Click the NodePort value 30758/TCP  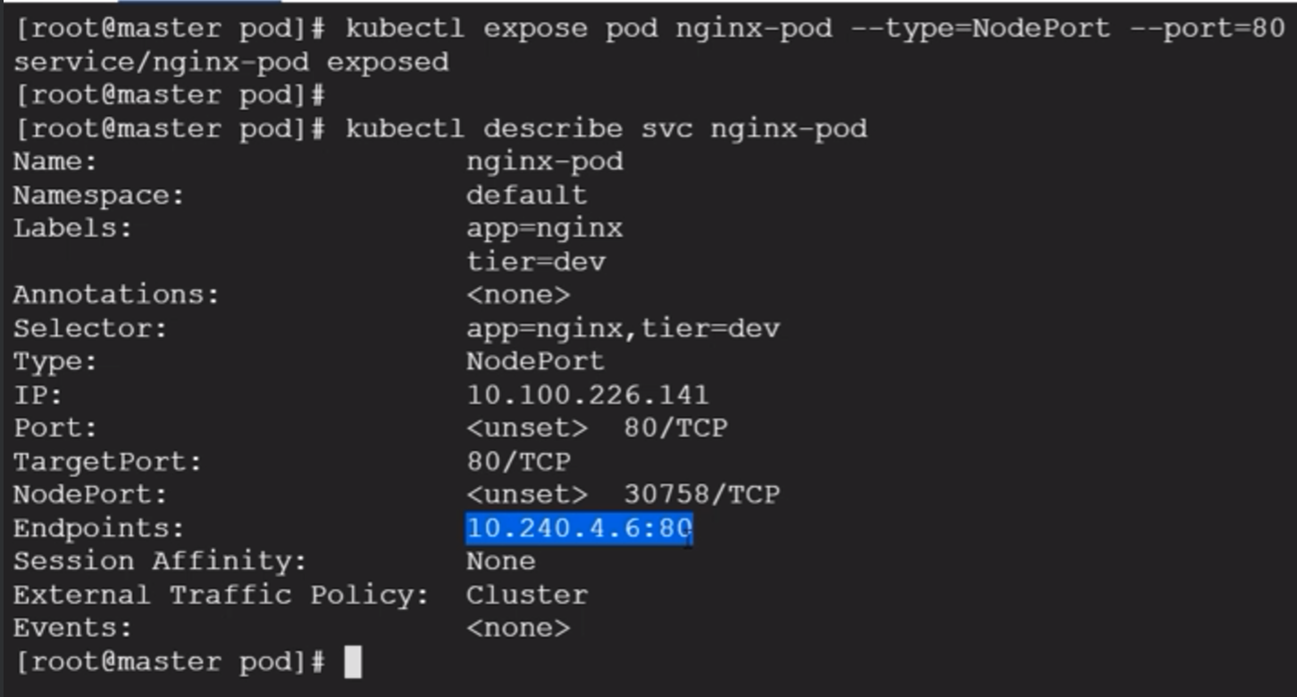pos(701,494)
